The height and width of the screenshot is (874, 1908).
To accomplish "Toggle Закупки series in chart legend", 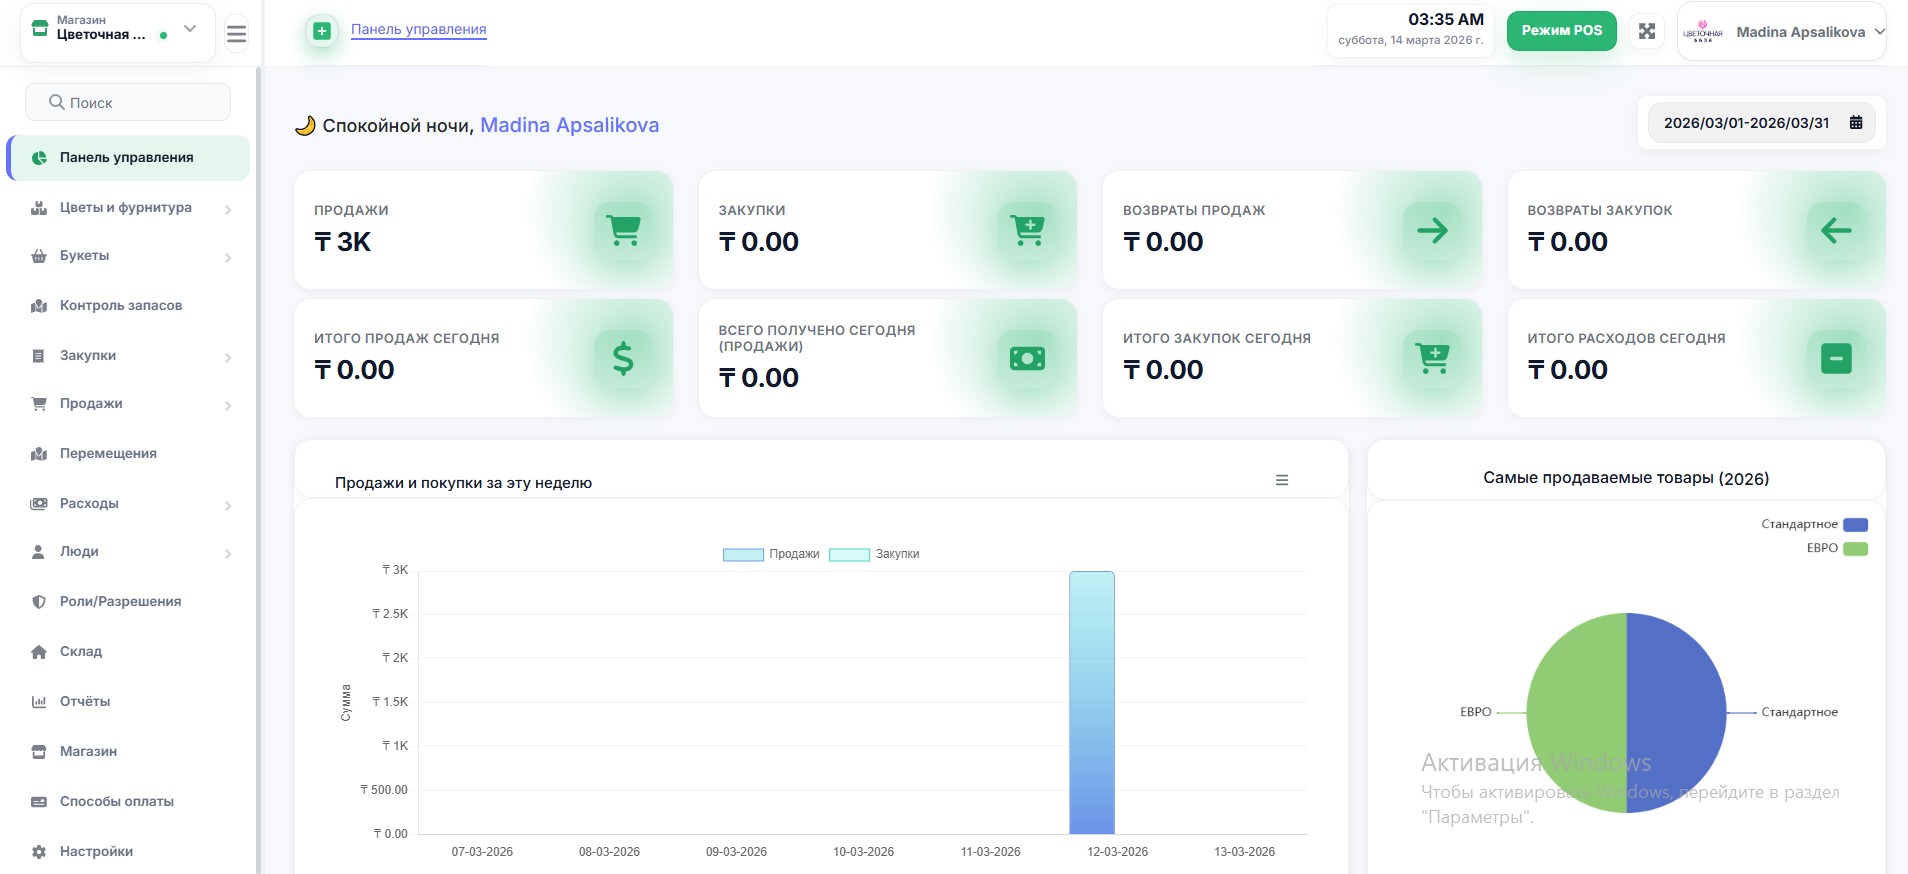I will (x=875, y=554).
